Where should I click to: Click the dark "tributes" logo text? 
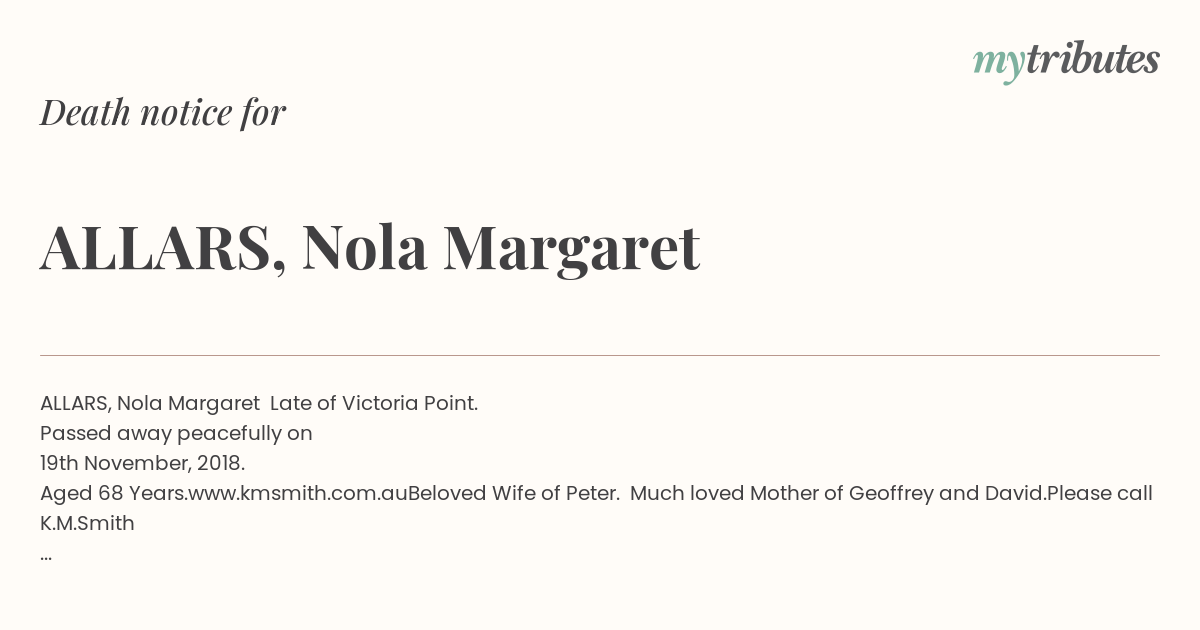coord(1093,59)
